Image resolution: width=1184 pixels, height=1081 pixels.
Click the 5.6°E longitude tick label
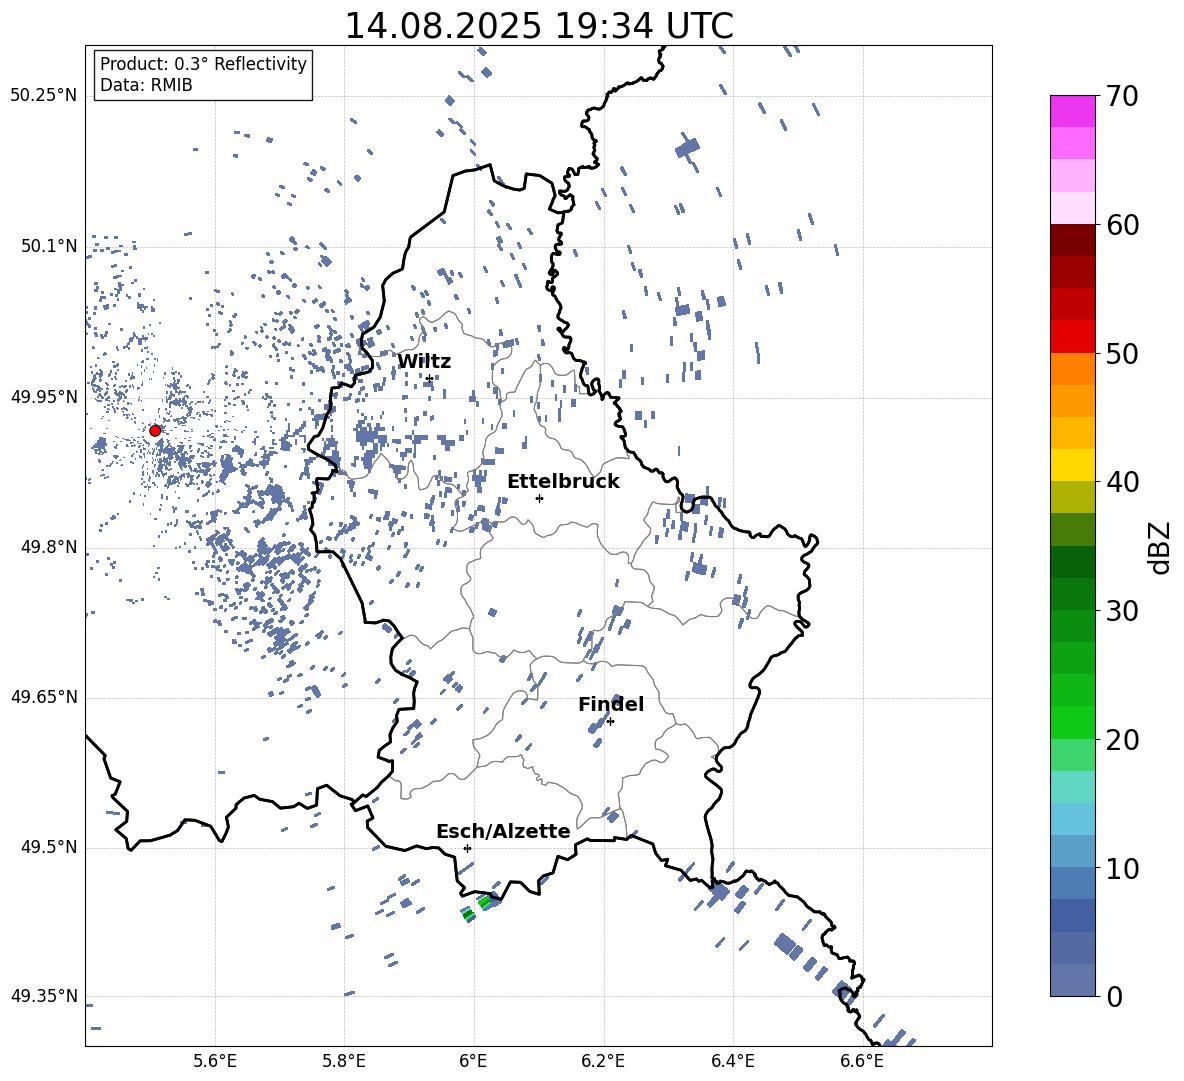(215, 1061)
